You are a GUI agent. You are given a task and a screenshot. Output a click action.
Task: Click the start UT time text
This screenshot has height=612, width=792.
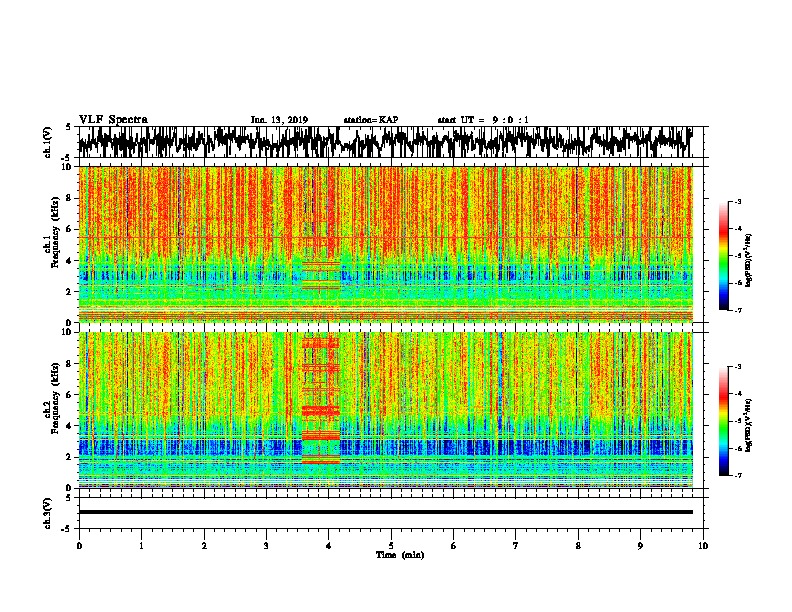[483, 120]
